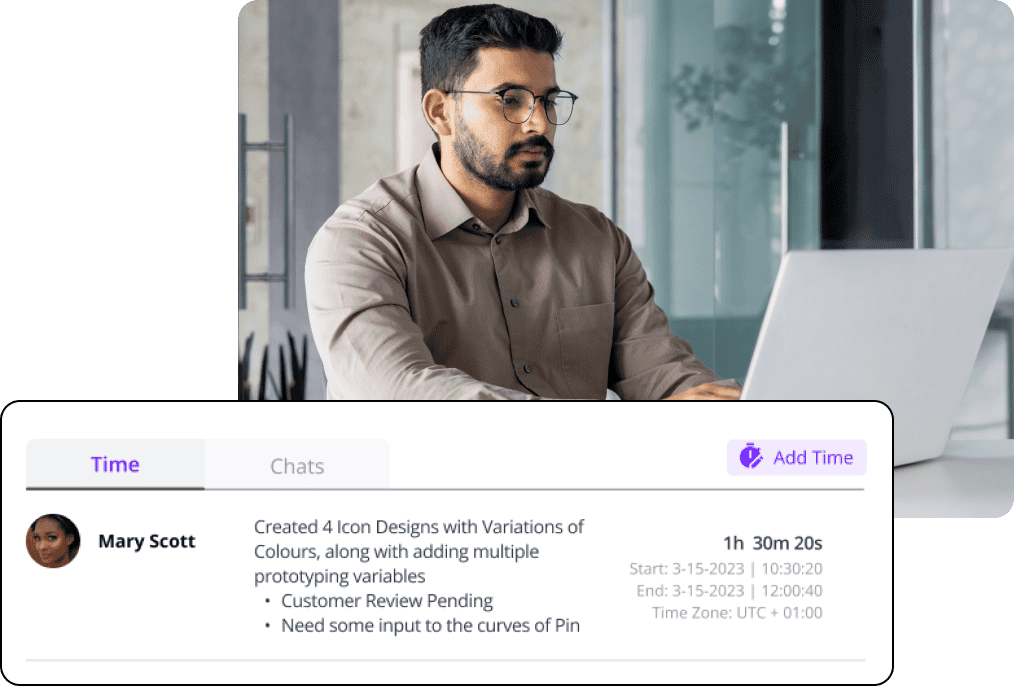1014x686 pixels.
Task: Open Mary Scott's profile avatar
Action: click(x=53, y=541)
